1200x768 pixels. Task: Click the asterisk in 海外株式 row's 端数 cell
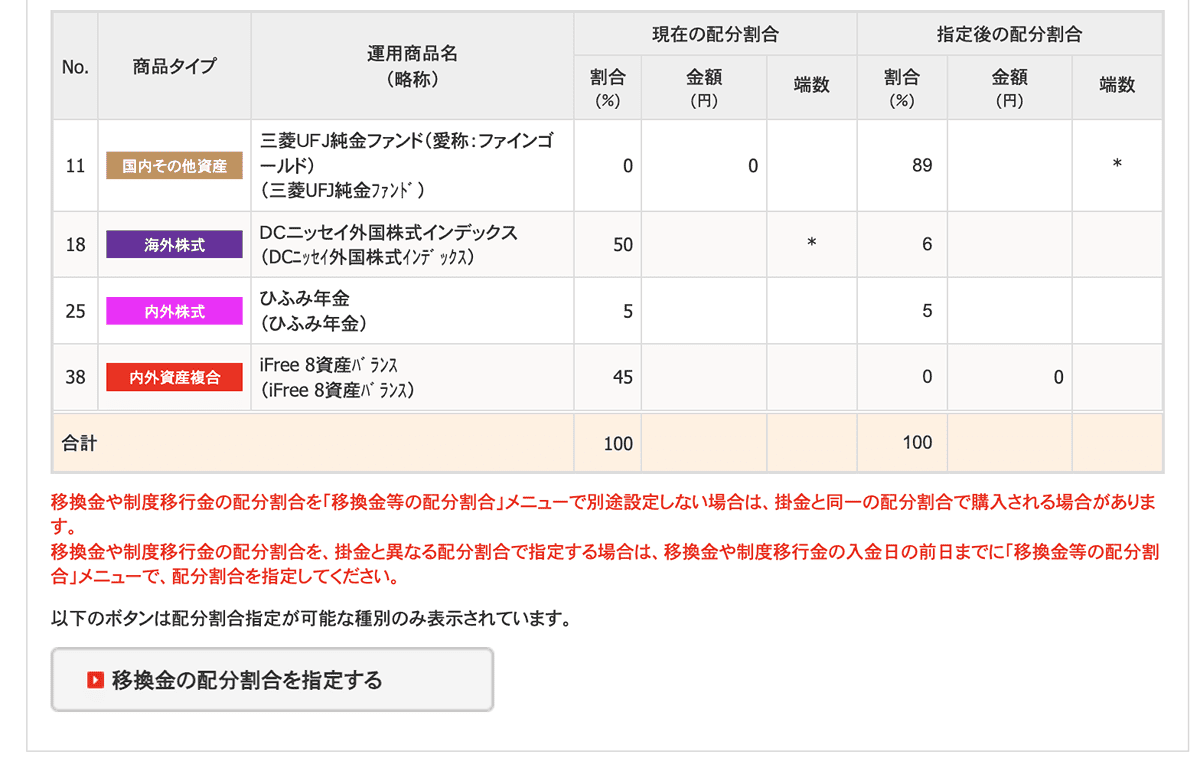pyautogui.click(x=811, y=244)
